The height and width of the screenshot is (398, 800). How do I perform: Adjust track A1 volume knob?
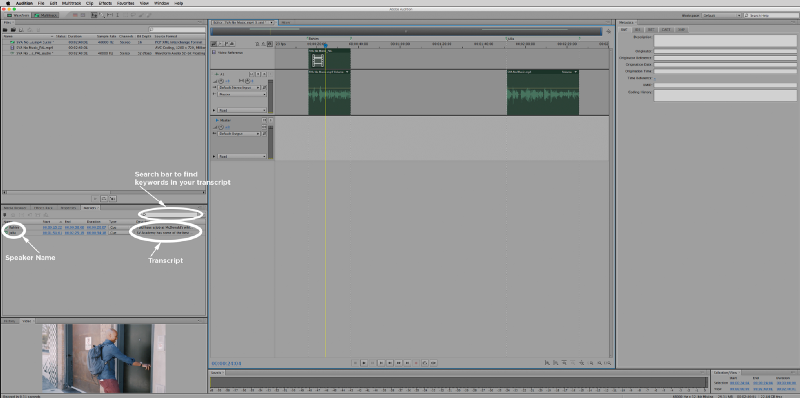221,81
